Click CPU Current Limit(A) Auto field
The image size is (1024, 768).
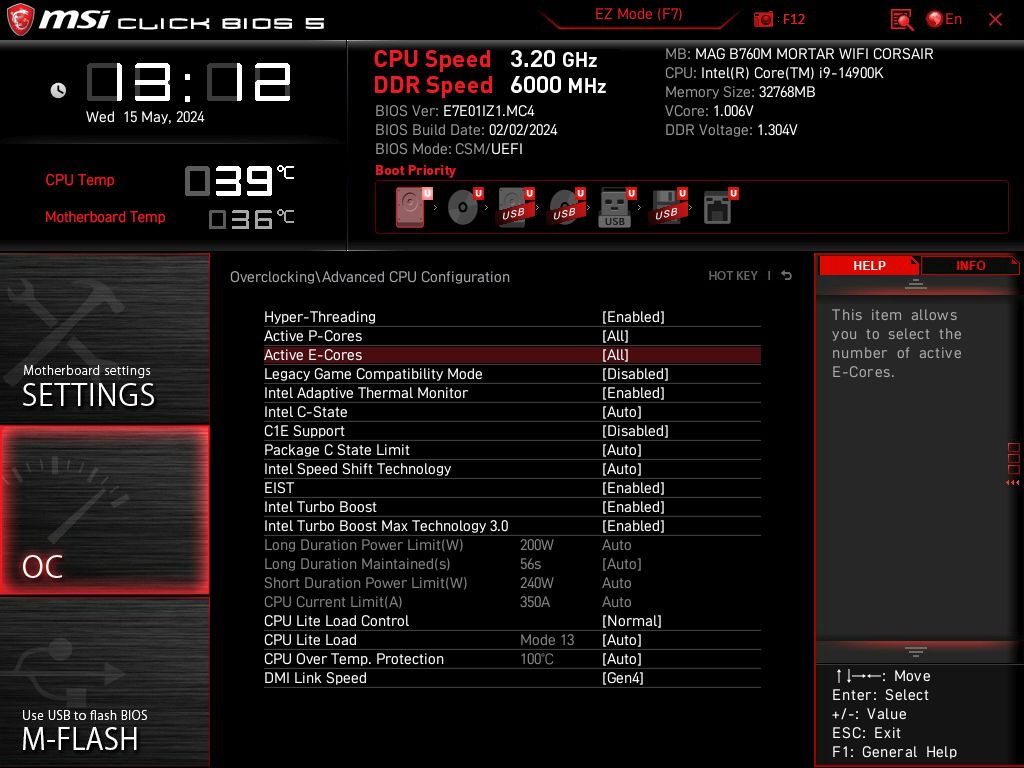(616, 601)
